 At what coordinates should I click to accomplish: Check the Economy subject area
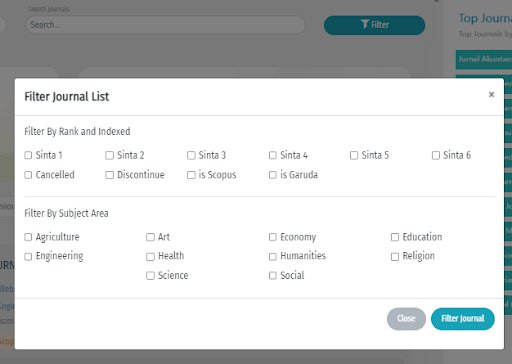(273, 237)
